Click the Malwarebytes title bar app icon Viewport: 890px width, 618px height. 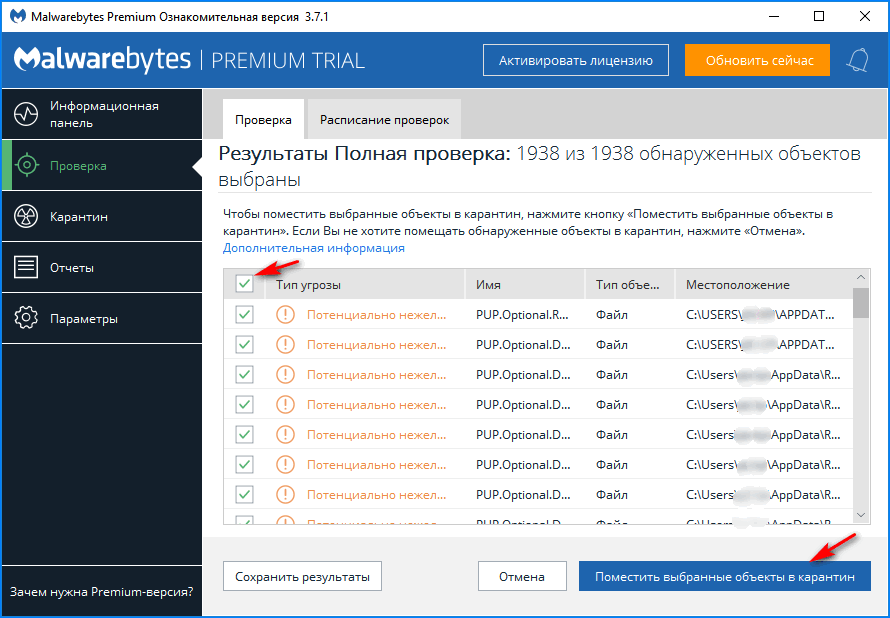pyautogui.click(x=18, y=16)
